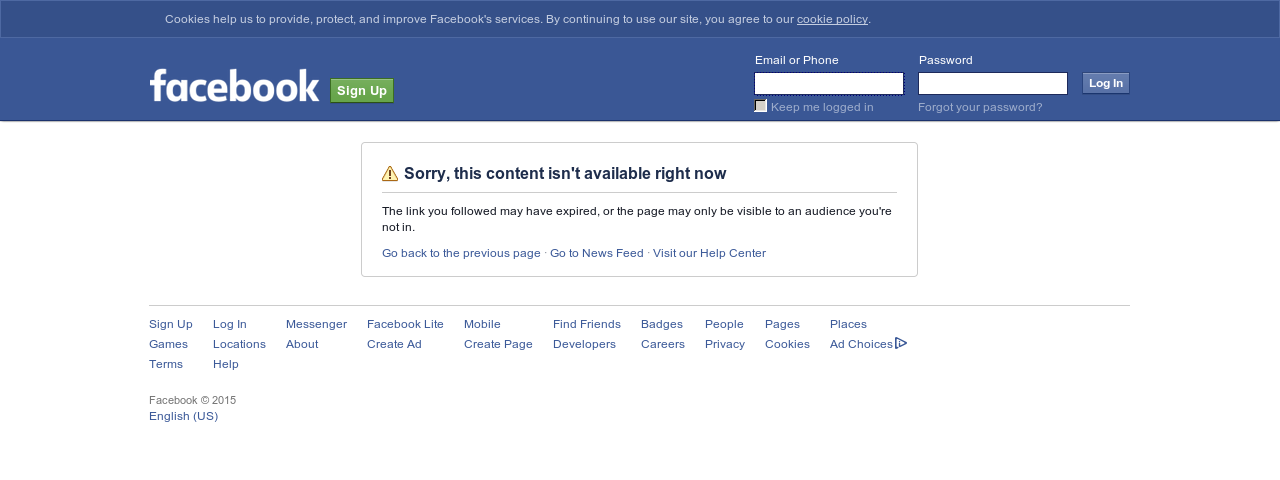Select Find Friends in footer

tap(587, 324)
